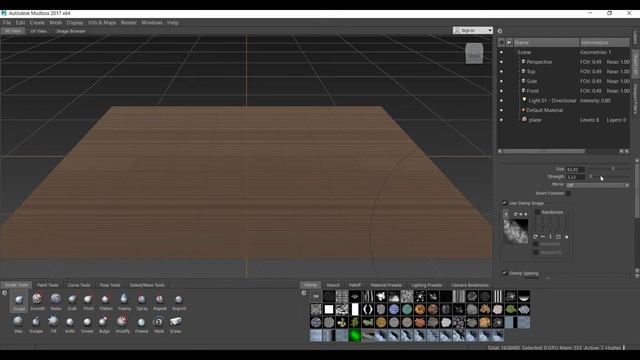Switch to the UV View tab
Image resolution: width=640 pixels, height=360 pixels.
click(x=38, y=31)
